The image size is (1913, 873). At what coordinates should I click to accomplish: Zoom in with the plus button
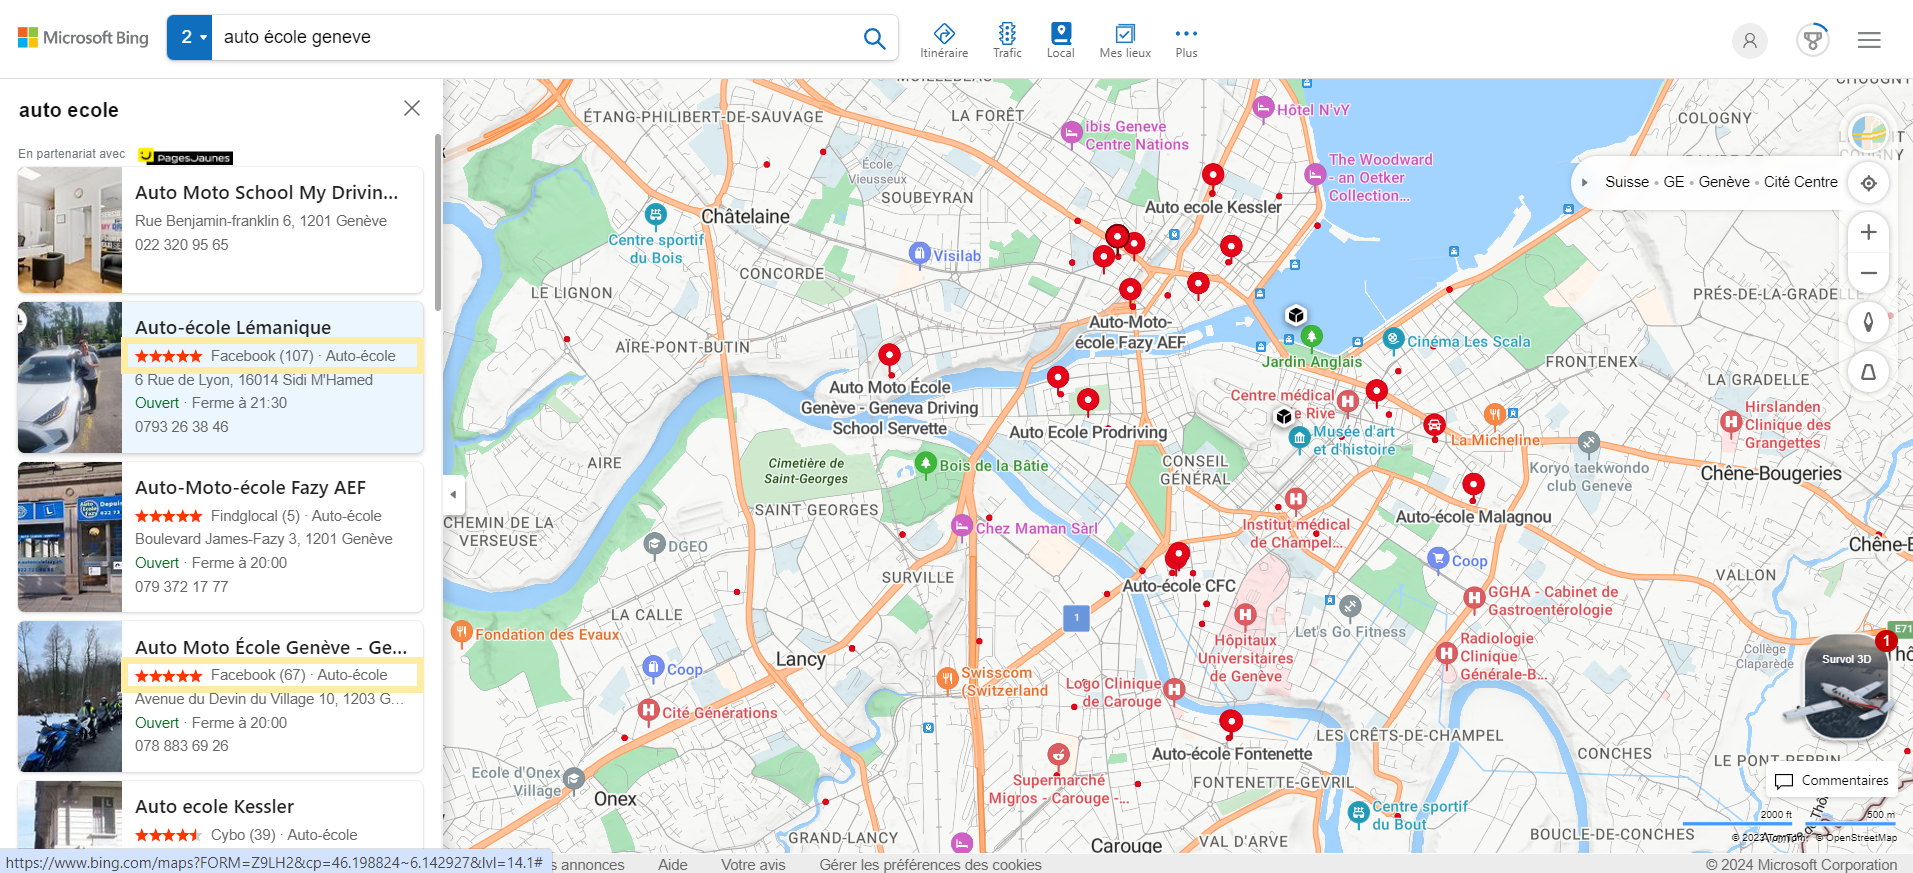[1868, 232]
